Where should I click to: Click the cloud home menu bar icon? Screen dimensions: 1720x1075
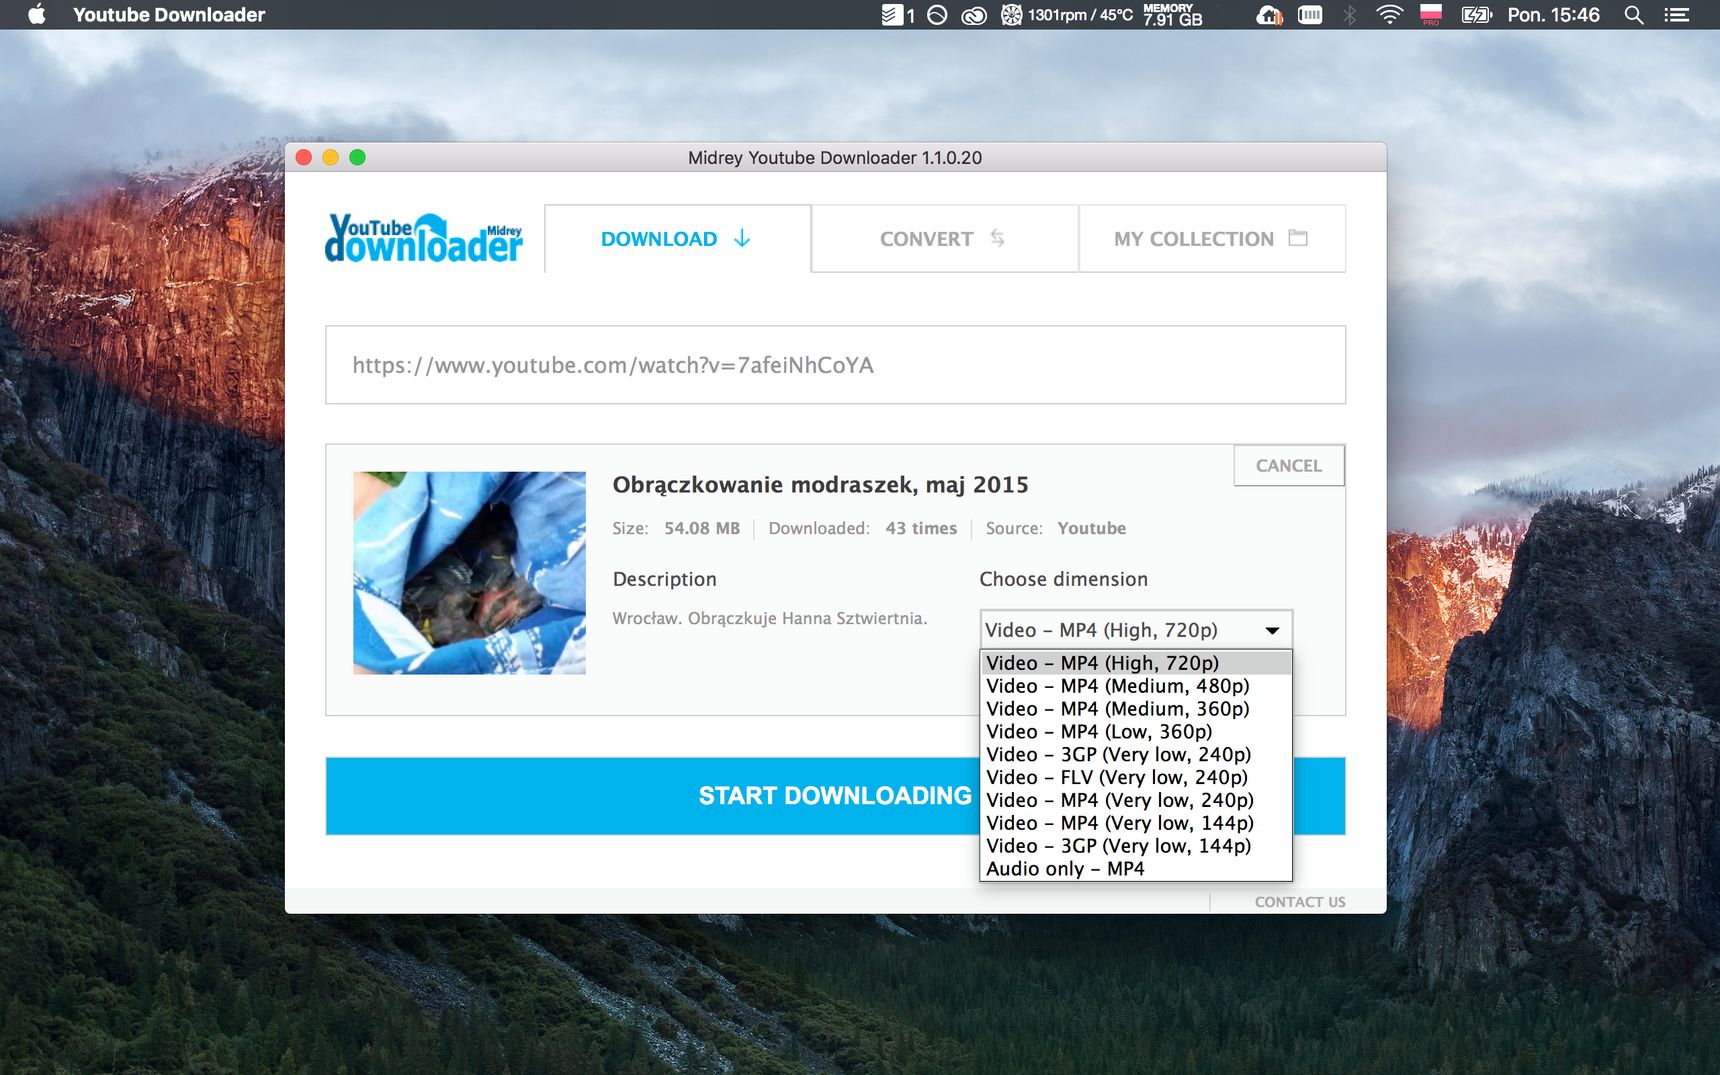tap(1269, 14)
